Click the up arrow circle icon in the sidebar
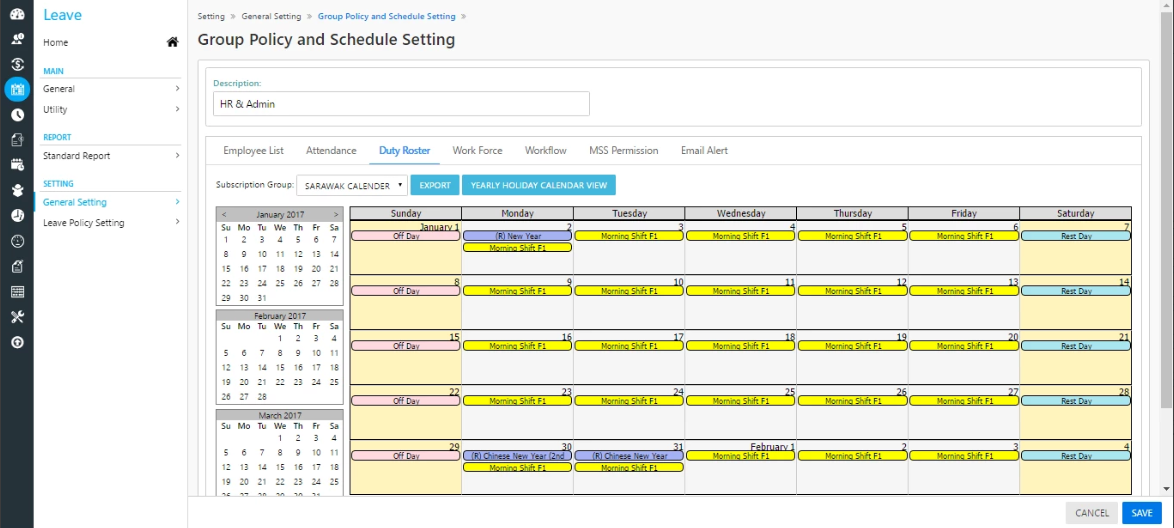Viewport: 1174px width, 528px height. pyautogui.click(x=16, y=342)
